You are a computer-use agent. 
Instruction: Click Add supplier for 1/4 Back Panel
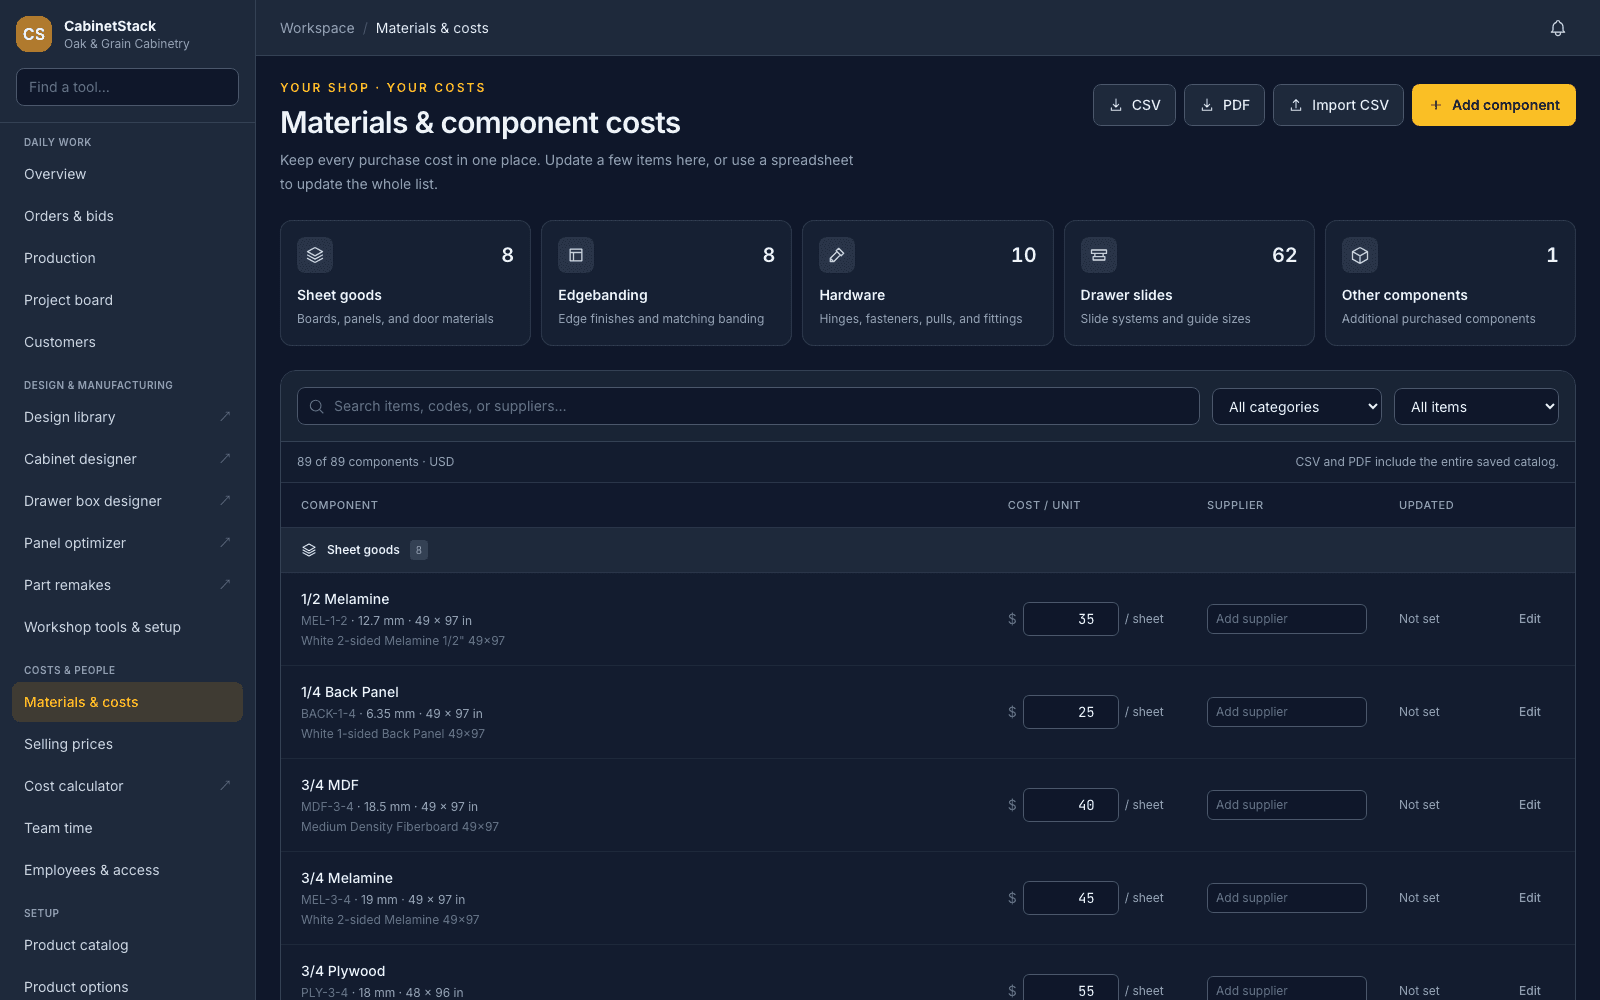click(1287, 712)
